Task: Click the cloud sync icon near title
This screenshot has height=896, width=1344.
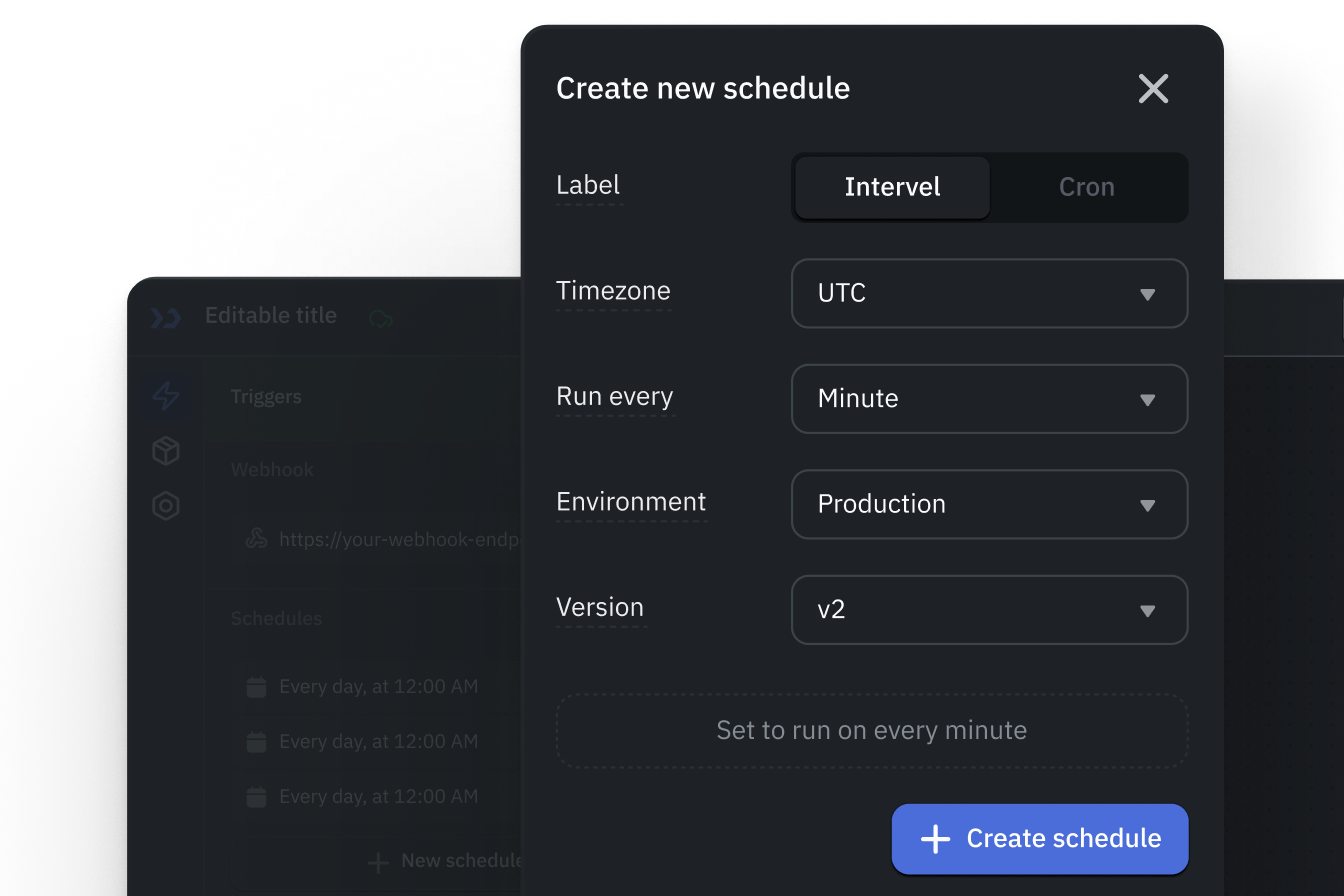Action: [381, 318]
